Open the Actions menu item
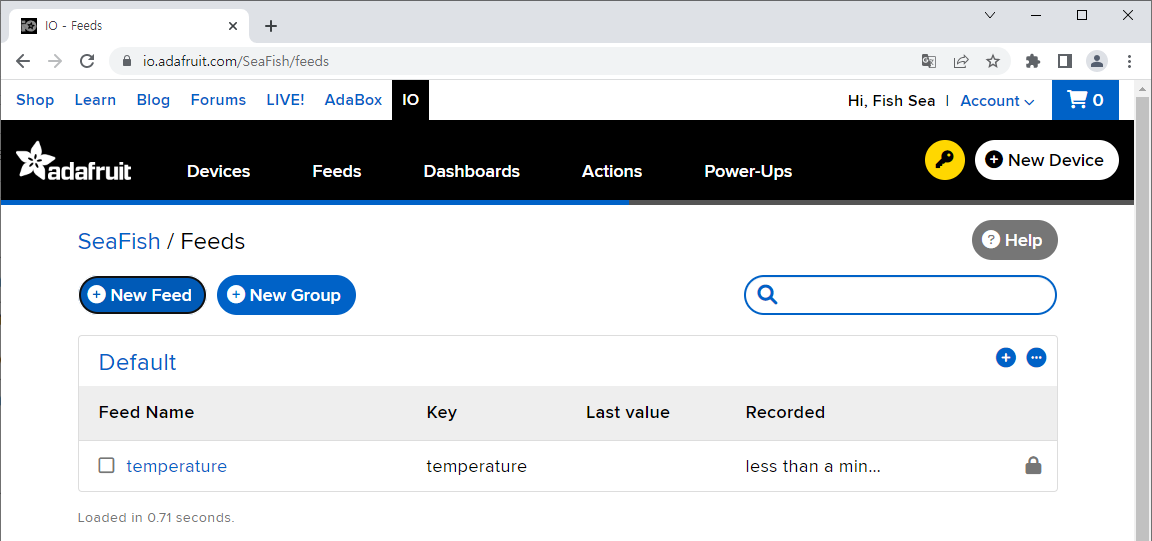The image size is (1152, 541). coord(612,171)
